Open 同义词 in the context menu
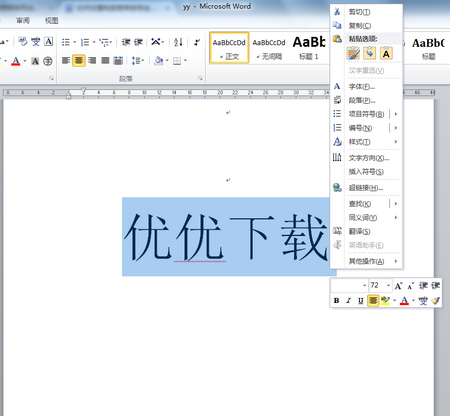Screen dimensions: 450x416 [367, 218]
